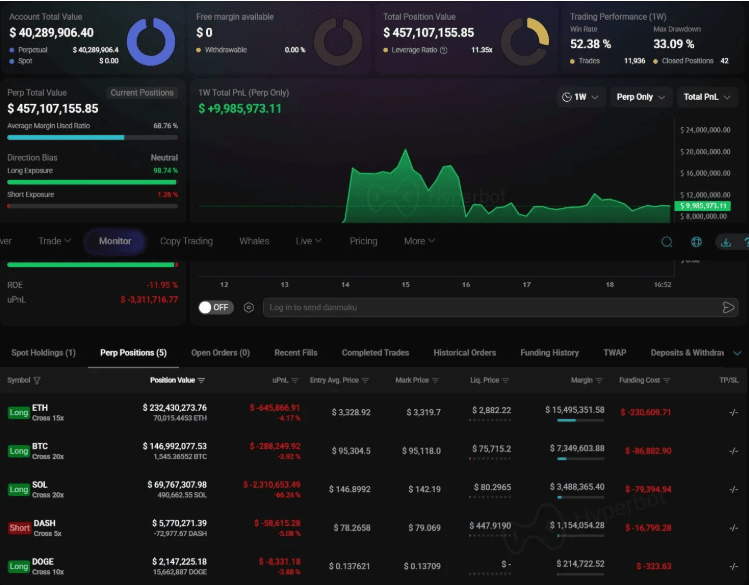This screenshot has width=749, height=585.
Task: Click the Account Total Value donut chart
Action: point(151,42)
